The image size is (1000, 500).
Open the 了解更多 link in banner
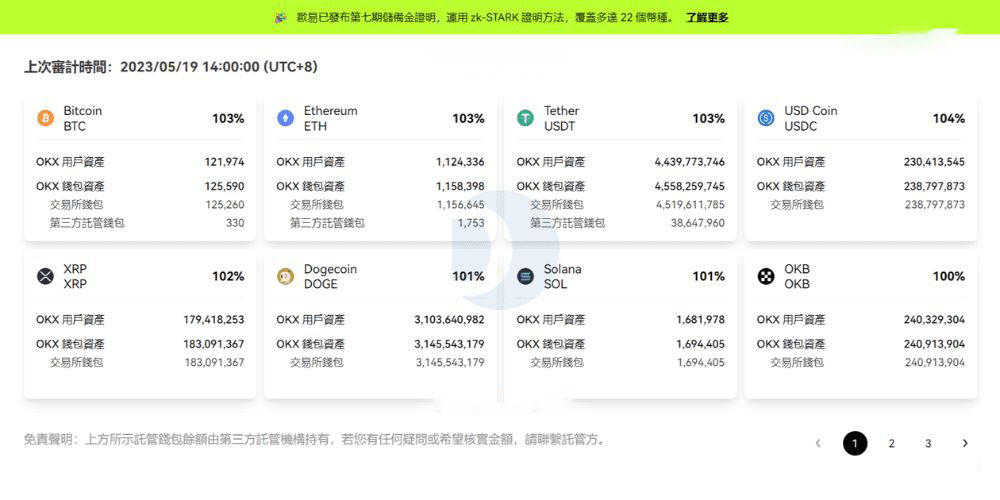[707, 18]
